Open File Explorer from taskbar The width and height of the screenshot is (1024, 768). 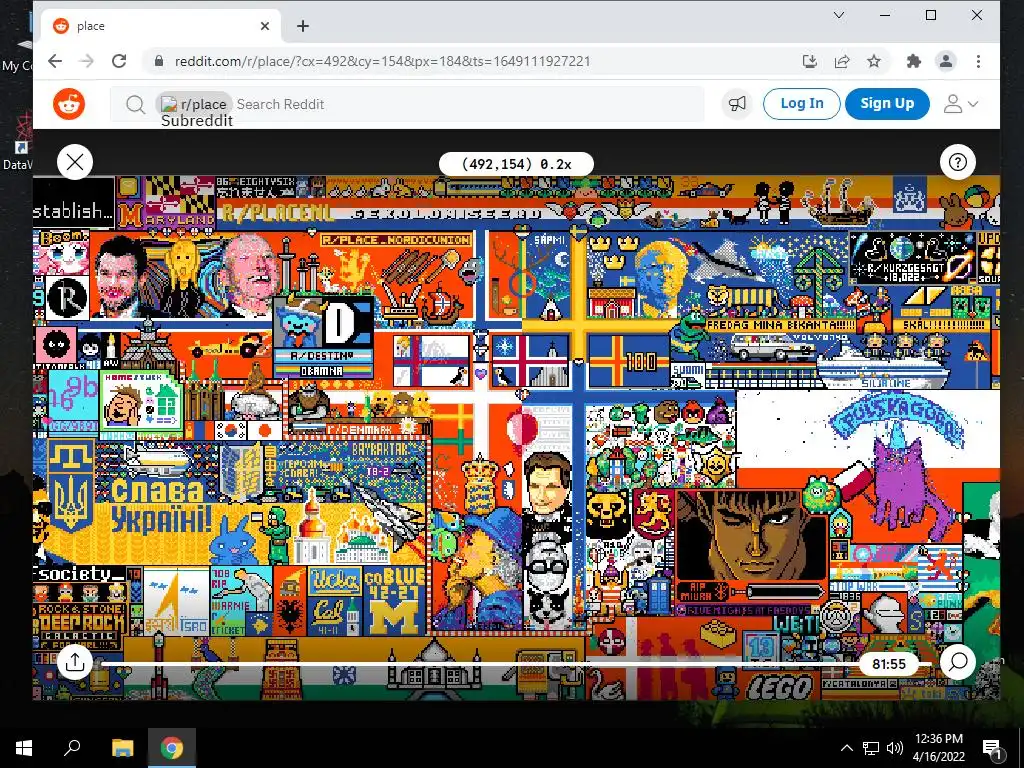[122, 748]
